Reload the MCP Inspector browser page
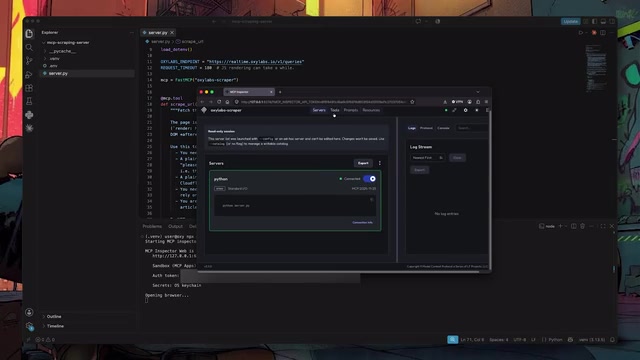This screenshot has height=360, width=640. pos(219,102)
